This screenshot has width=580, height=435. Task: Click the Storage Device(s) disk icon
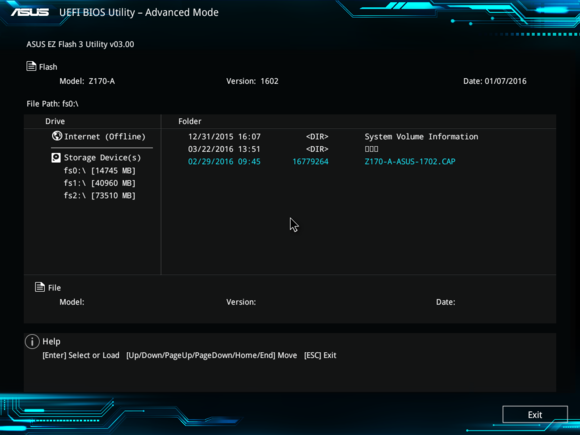pyautogui.click(x=56, y=158)
